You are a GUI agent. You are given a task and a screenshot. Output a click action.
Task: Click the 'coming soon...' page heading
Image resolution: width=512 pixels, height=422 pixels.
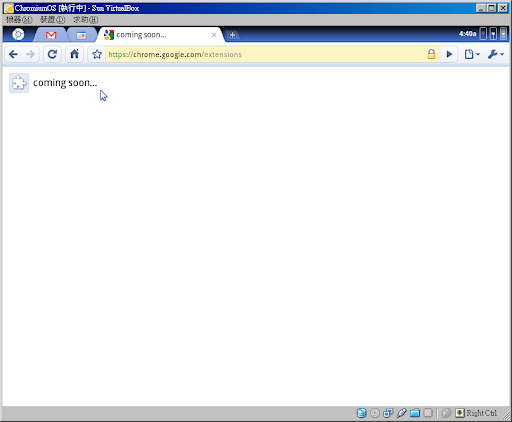click(x=65, y=83)
